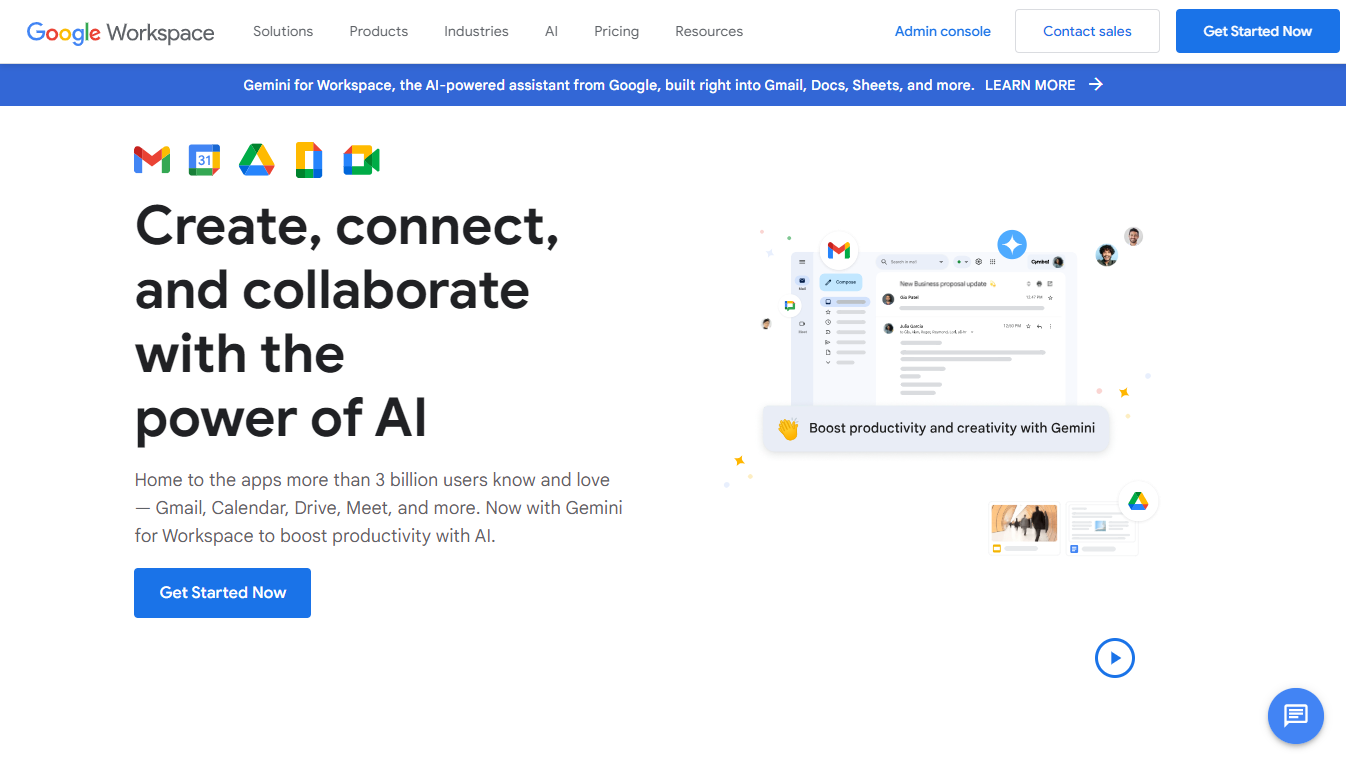Click the Google Meet icon
Viewport: 1346px width, 758px height.
pos(362,160)
